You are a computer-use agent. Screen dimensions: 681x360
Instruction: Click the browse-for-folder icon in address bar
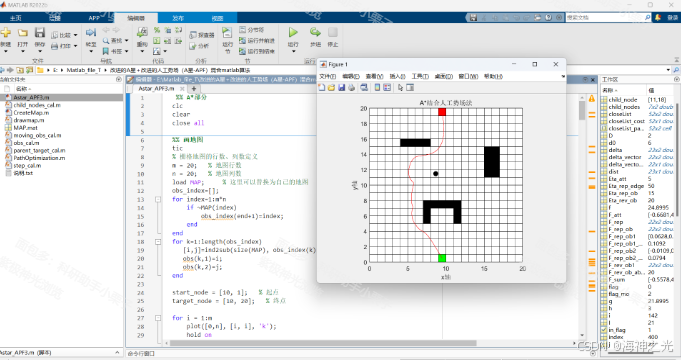(29, 70)
